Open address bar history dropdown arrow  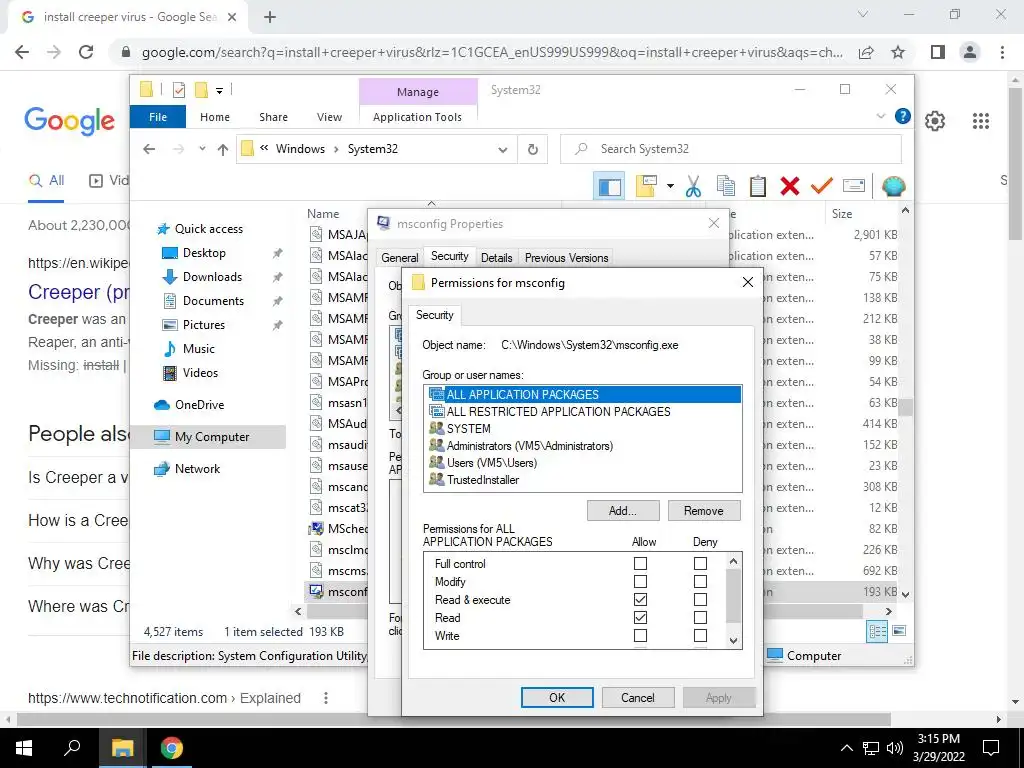coord(502,150)
